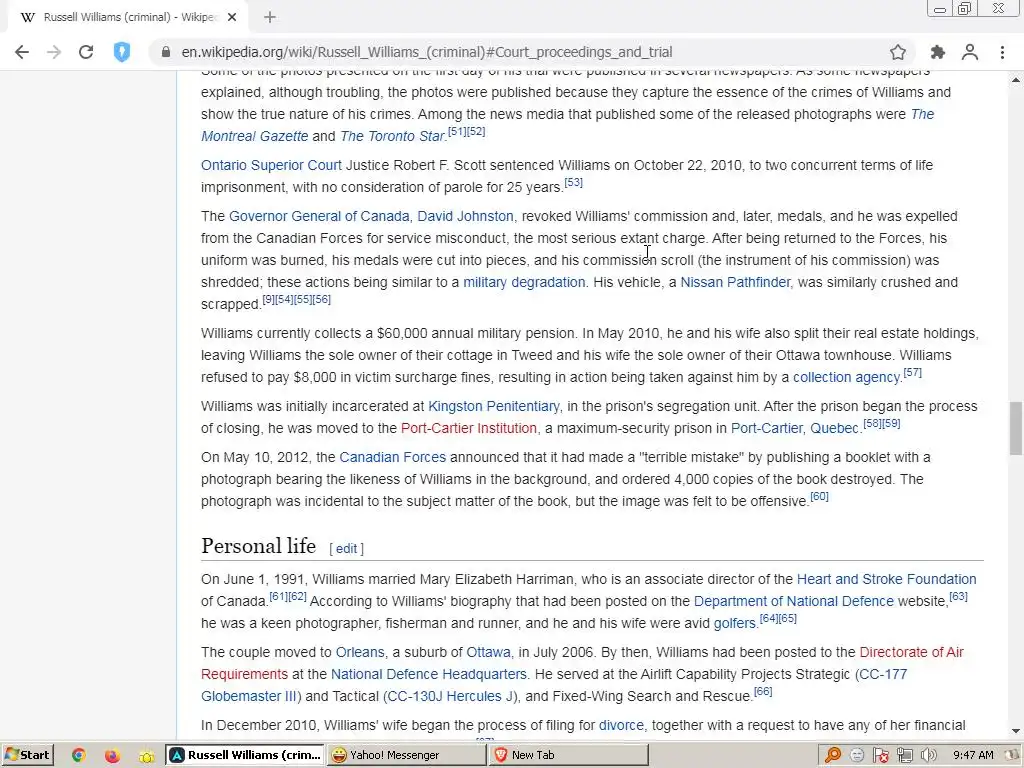Open citation [60] reference
The image size is (1024, 768).
(x=819, y=497)
